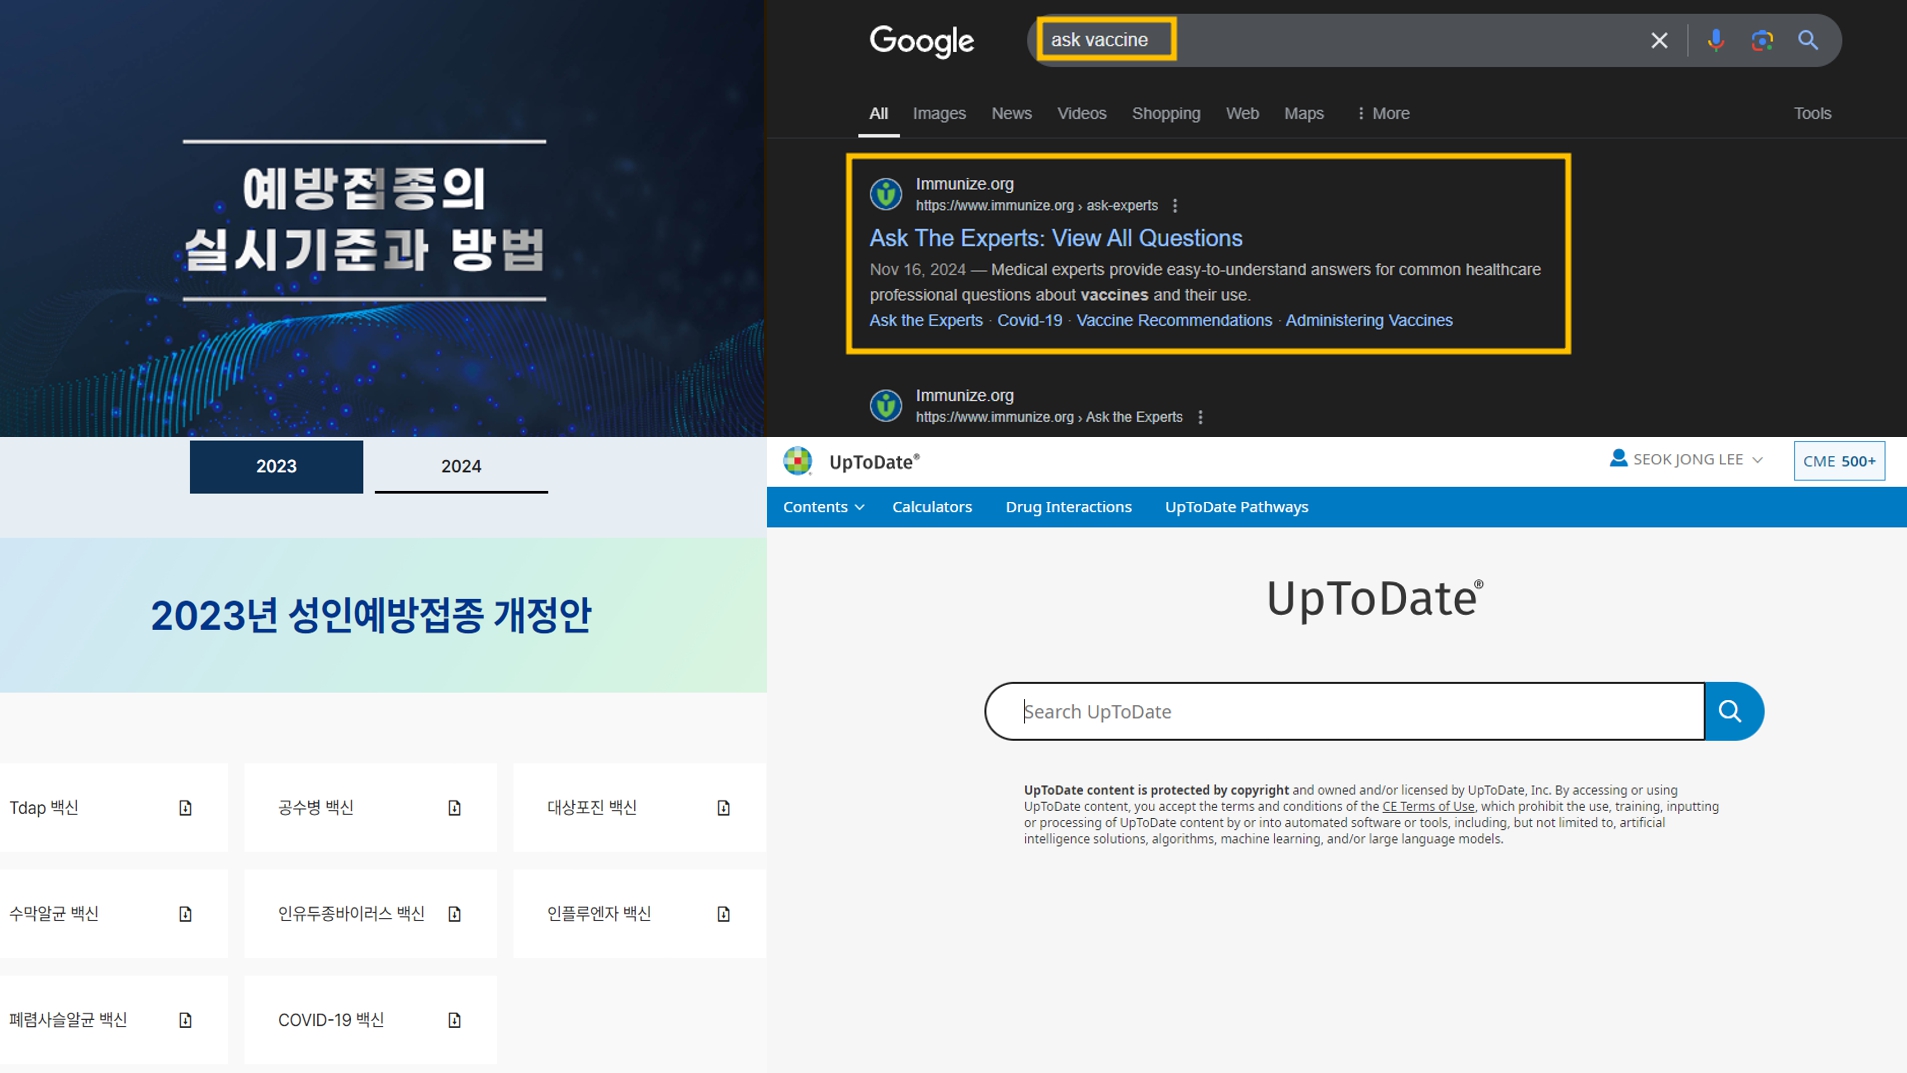Focus the Search UpToDate input field

[1345, 711]
